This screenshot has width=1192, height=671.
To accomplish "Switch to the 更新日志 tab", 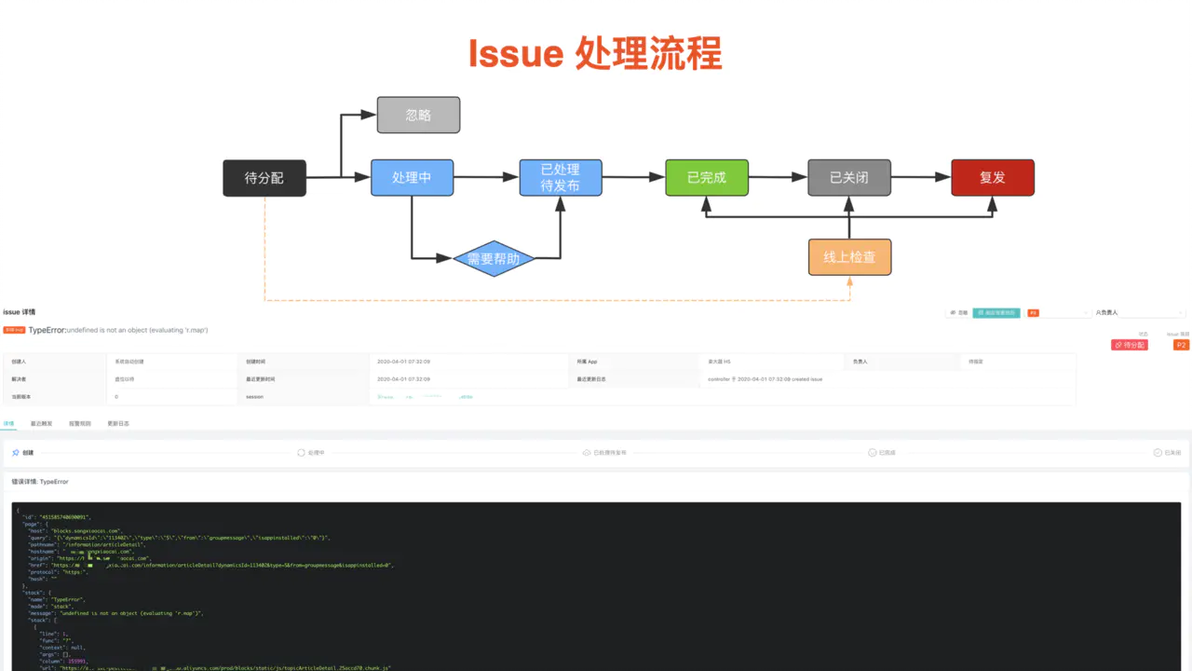I will click(118, 423).
